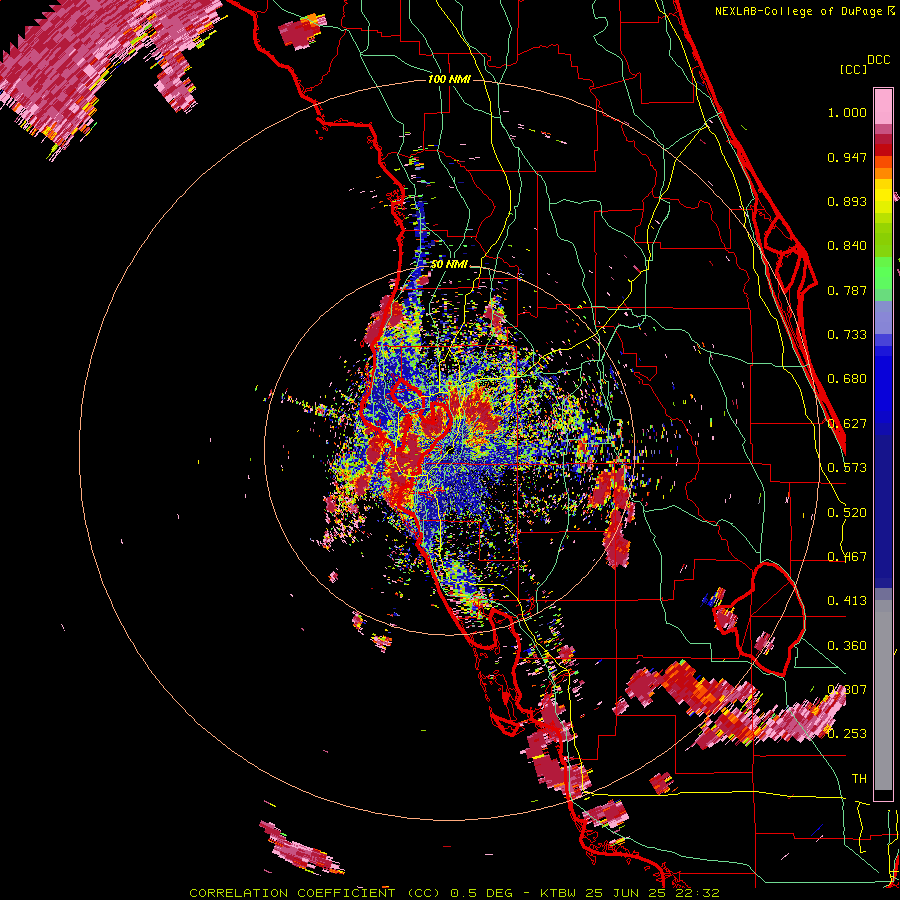
Task: Click the 0.947 scale value
Action: point(847,157)
